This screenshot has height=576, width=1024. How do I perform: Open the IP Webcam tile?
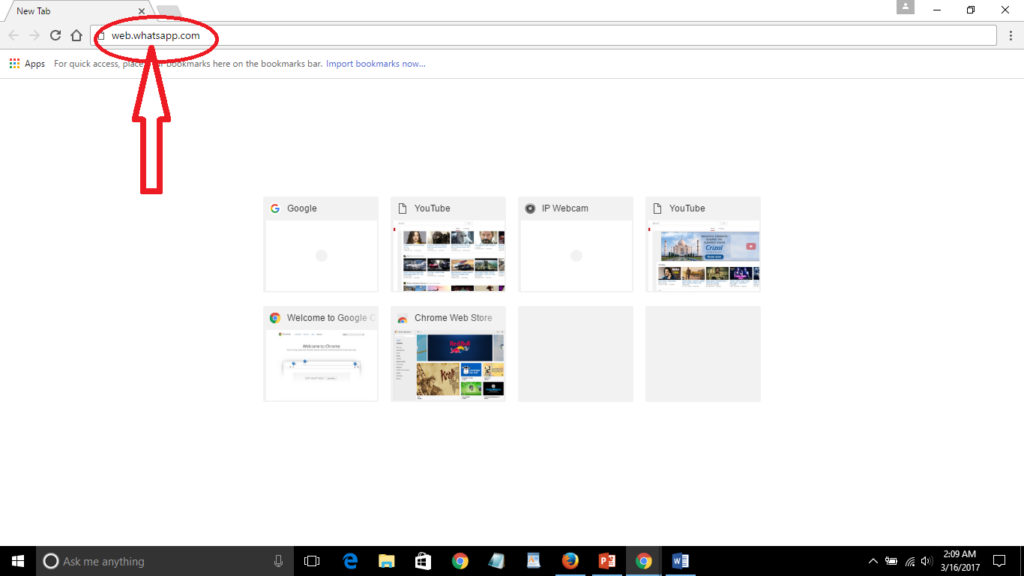point(575,244)
